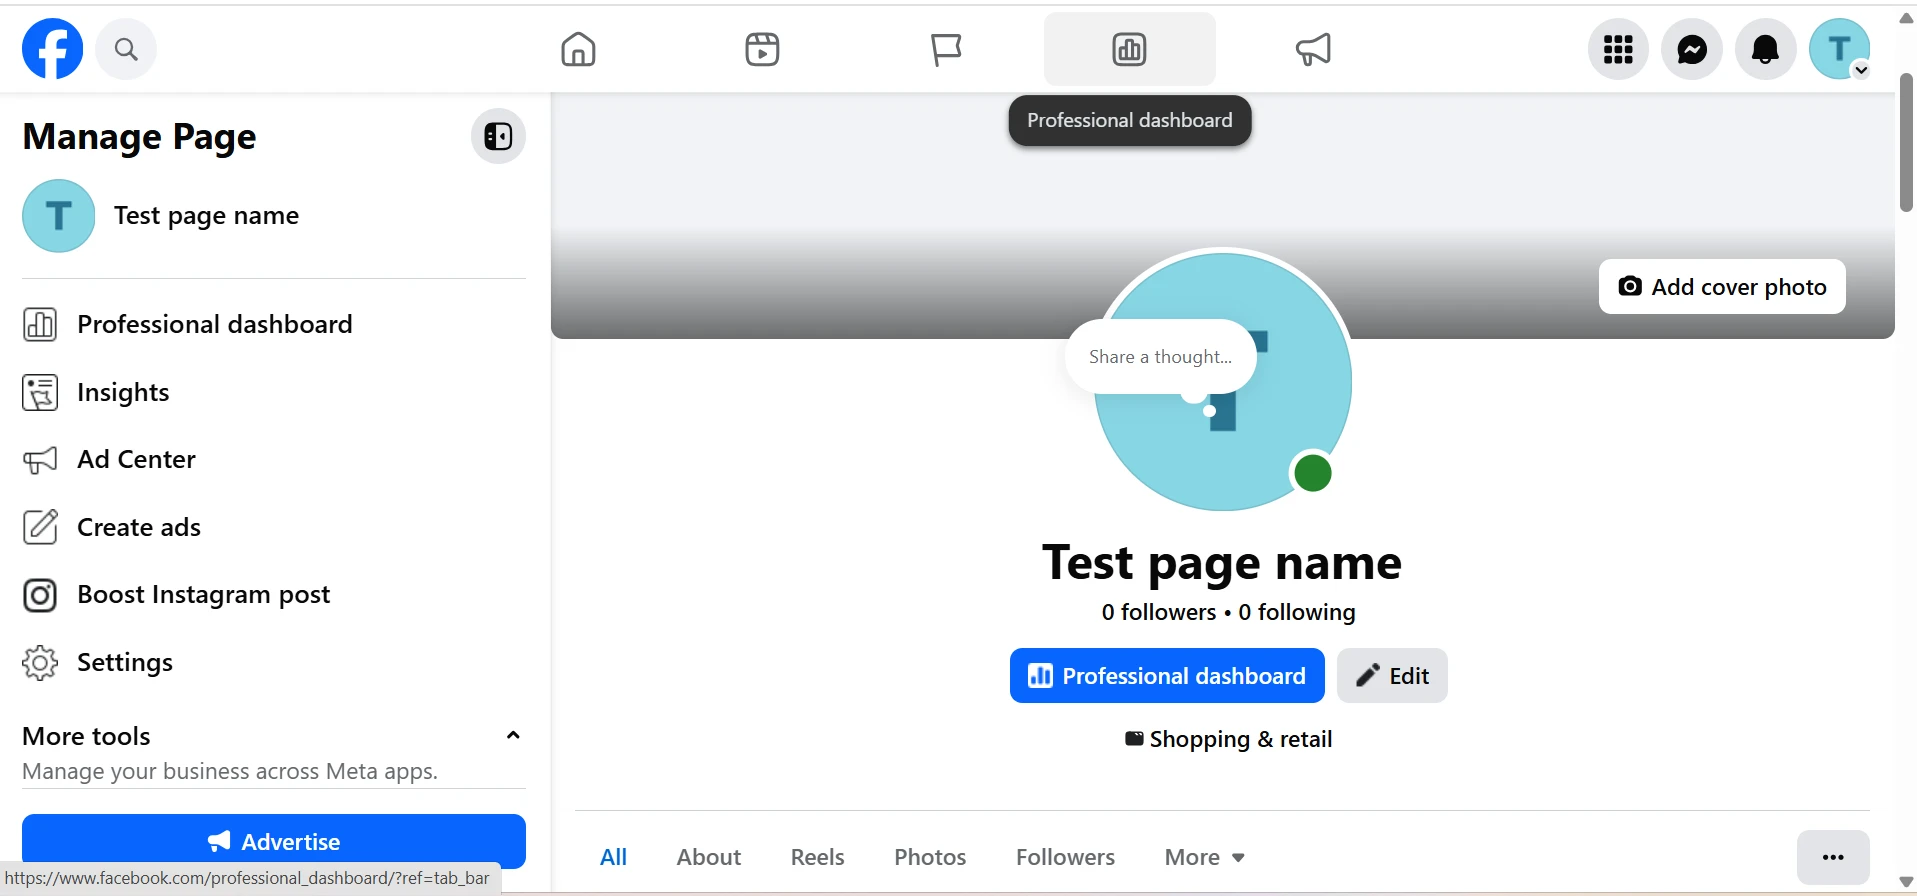The width and height of the screenshot is (1917, 896).
Task: Switch to the Followers tab
Action: [x=1065, y=857]
